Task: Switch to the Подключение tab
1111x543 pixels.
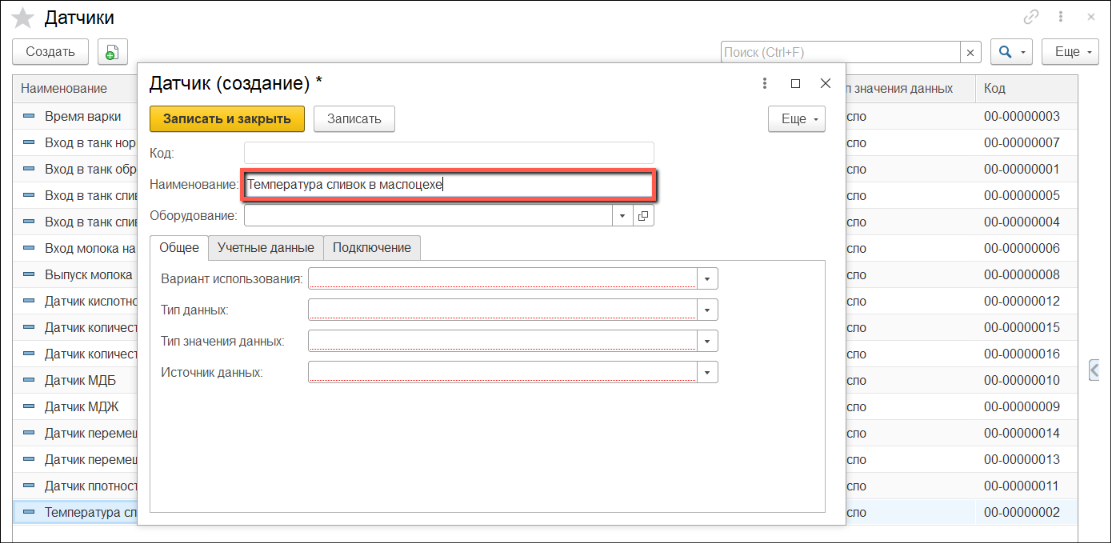Action: pyautogui.click(x=372, y=248)
